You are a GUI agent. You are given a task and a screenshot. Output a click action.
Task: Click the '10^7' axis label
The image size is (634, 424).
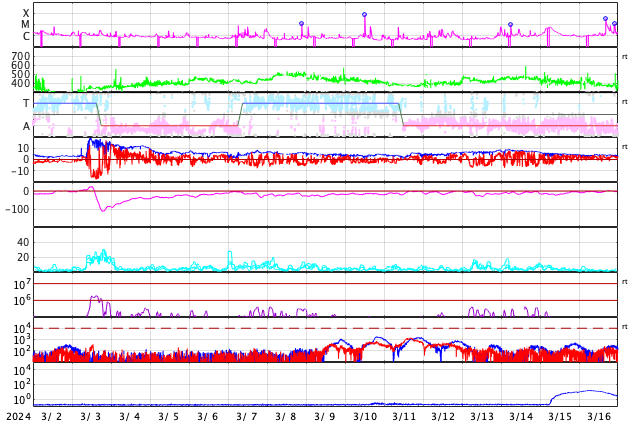22,284
